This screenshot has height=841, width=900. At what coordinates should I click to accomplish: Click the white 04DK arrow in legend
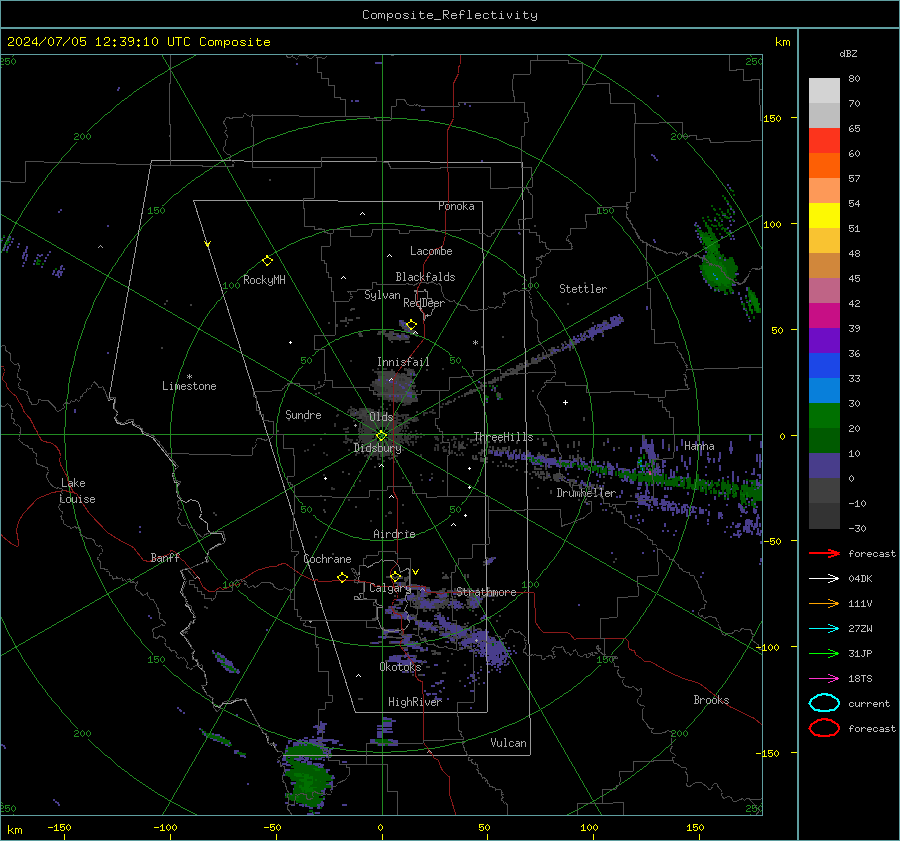pos(824,578)
